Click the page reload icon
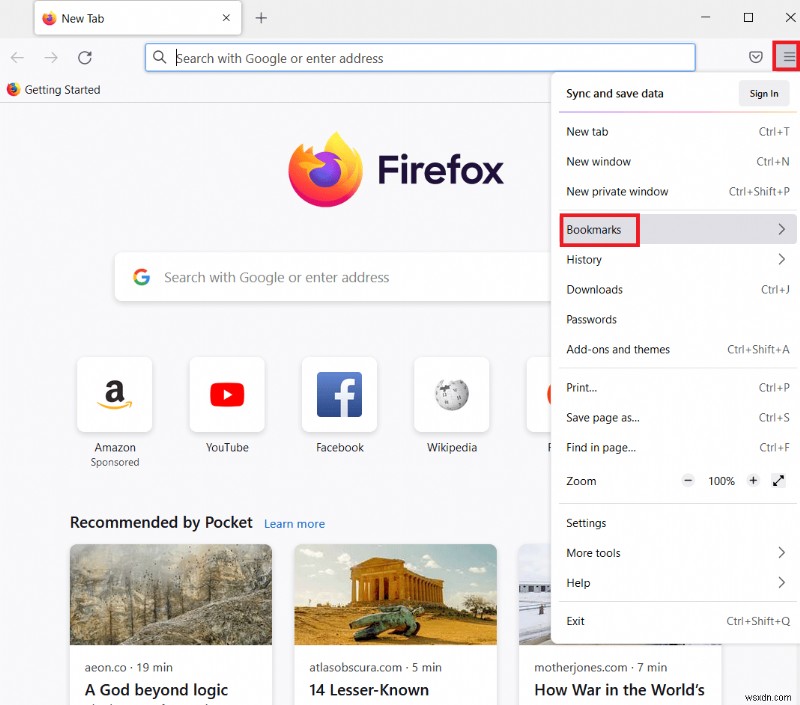The height and width of the screenshot is (705, 800). [x=84, y=57]
